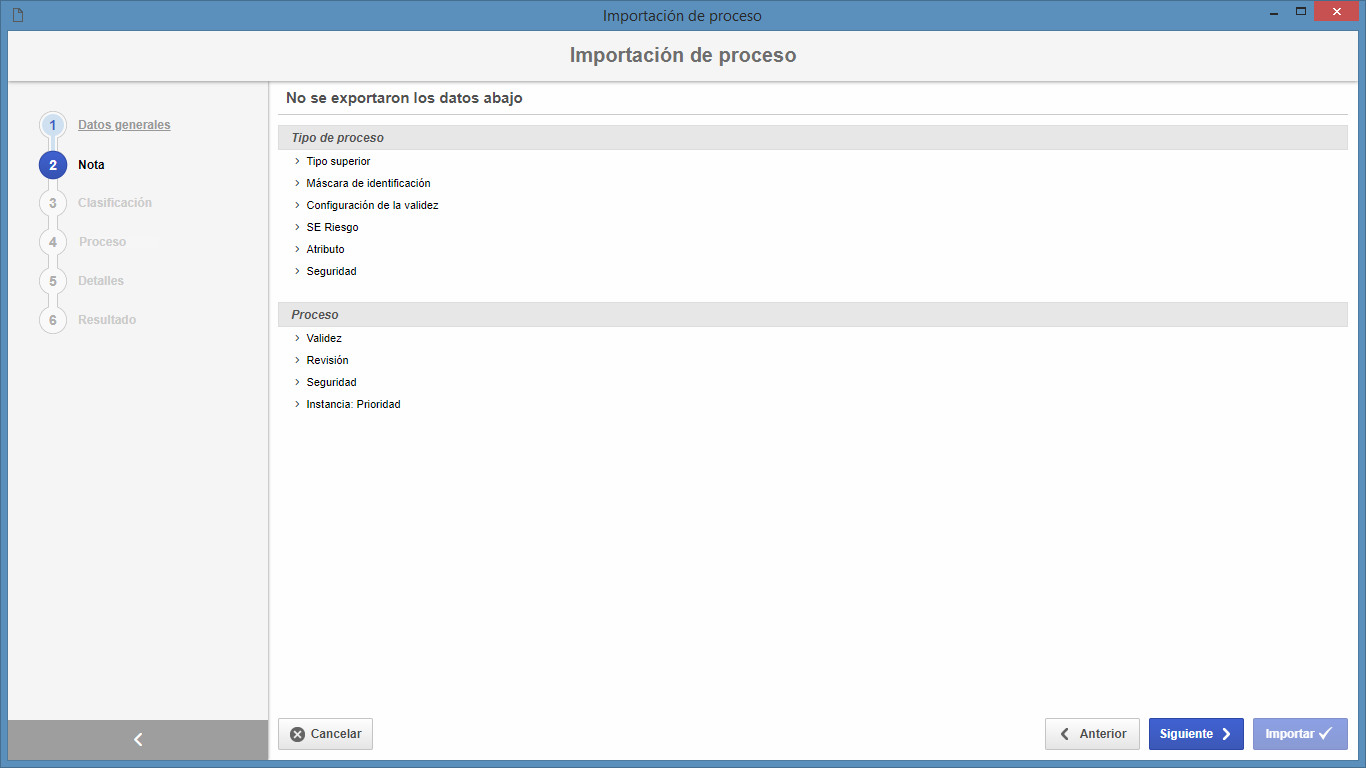Click the document icon in title bar
This screenshot has width=1366, height=768.
[17, 15]
